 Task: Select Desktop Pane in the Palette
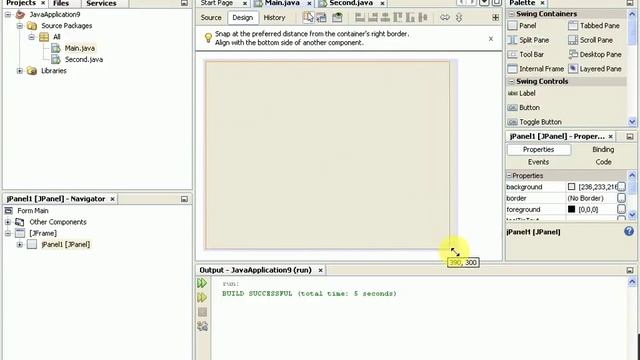point(595,54)
